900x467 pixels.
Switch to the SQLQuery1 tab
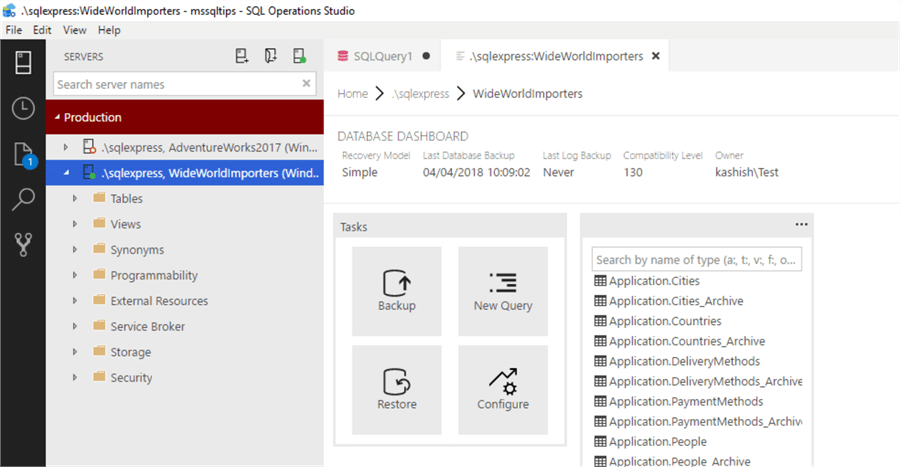click(382, 56)
